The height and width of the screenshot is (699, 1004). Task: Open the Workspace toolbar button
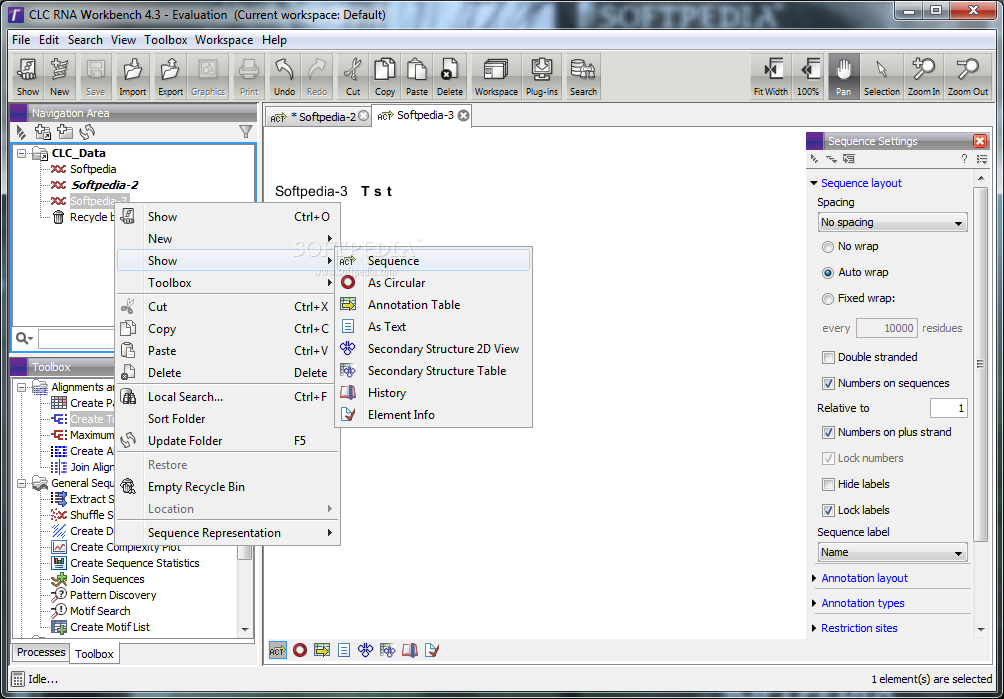[x=496, y=76]
